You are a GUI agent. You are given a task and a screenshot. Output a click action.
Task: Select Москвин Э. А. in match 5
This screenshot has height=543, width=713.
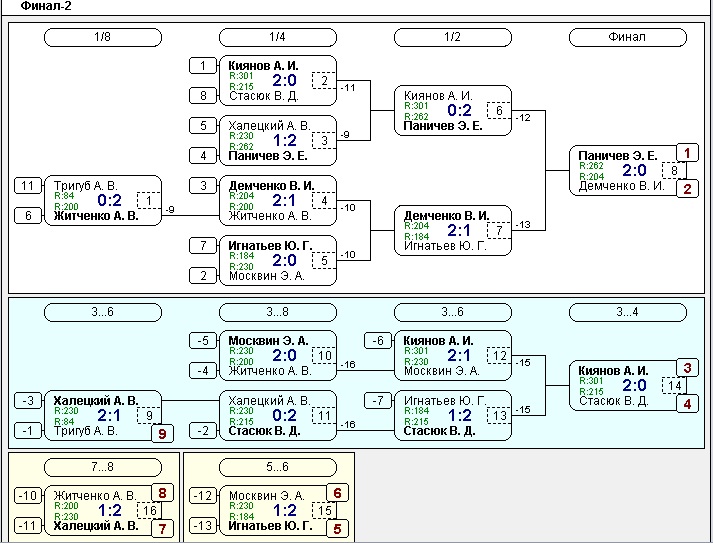pos(267,276)
